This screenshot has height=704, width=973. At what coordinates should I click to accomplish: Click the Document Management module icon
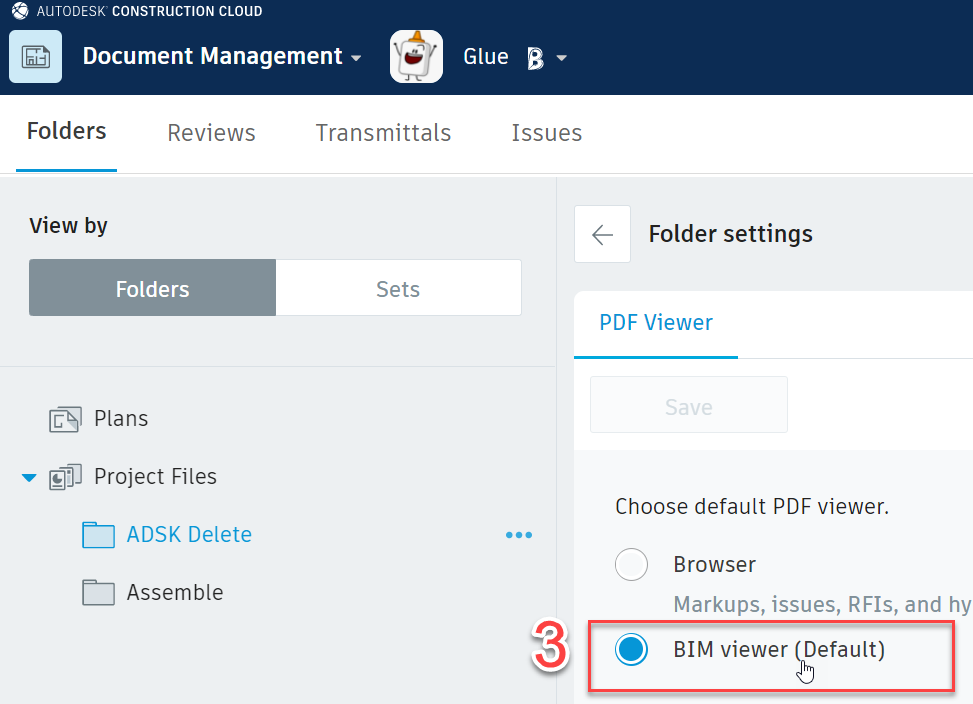[35, 56]
